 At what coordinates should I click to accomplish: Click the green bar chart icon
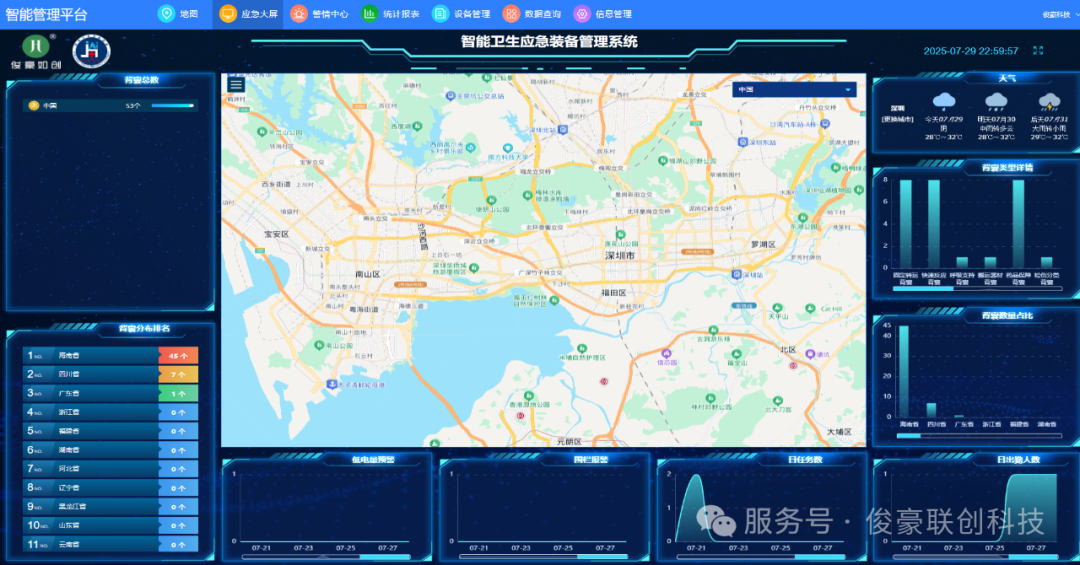click(x=369, y=14)
